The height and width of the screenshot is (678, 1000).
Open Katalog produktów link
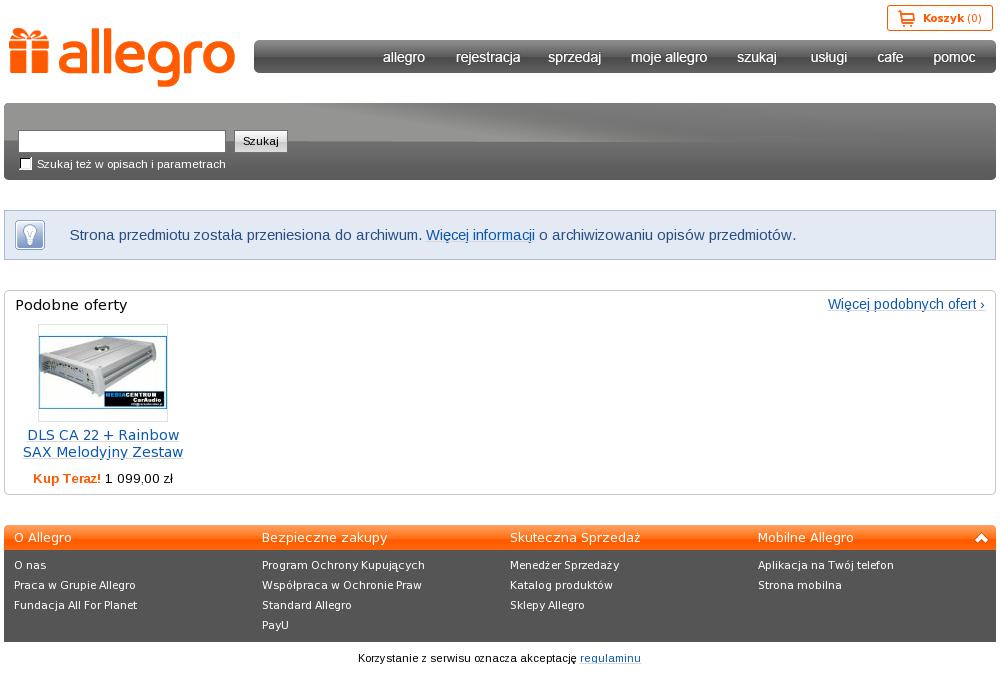(x=561, y=585)
